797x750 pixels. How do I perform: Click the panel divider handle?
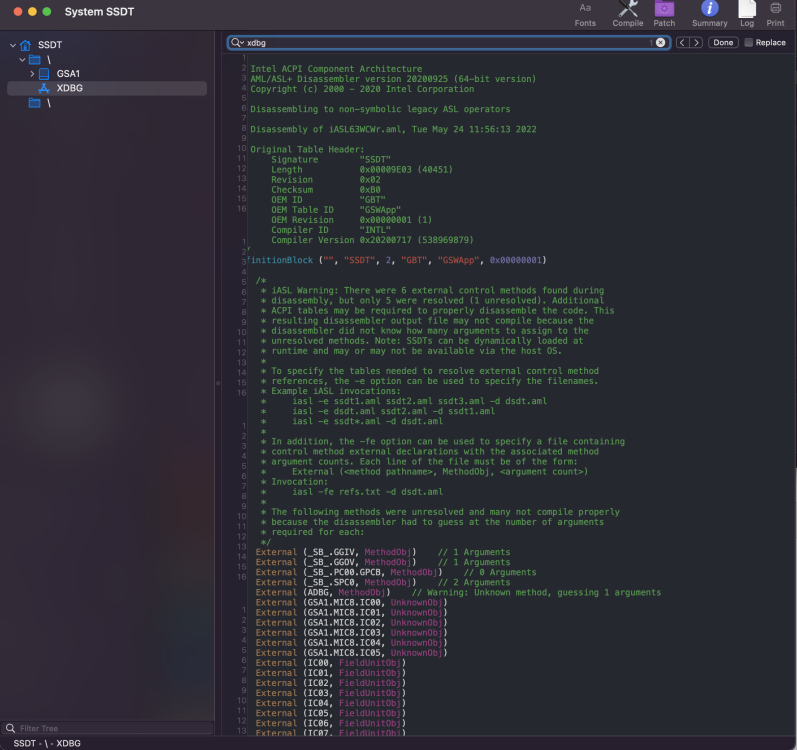218,383
